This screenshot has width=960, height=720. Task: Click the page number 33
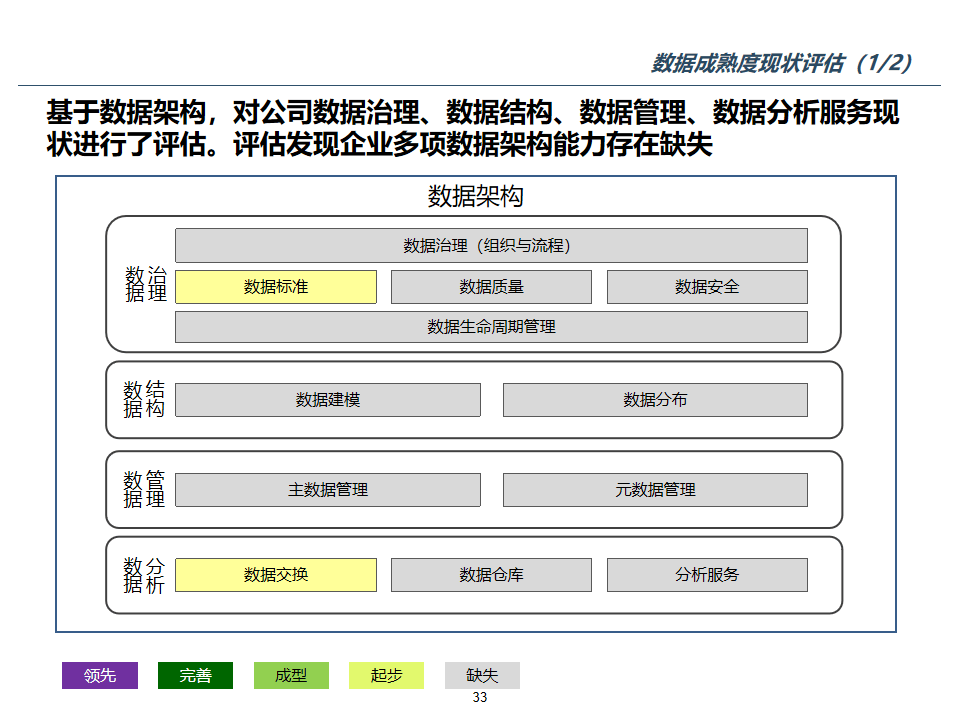click(x=480, y=697)
